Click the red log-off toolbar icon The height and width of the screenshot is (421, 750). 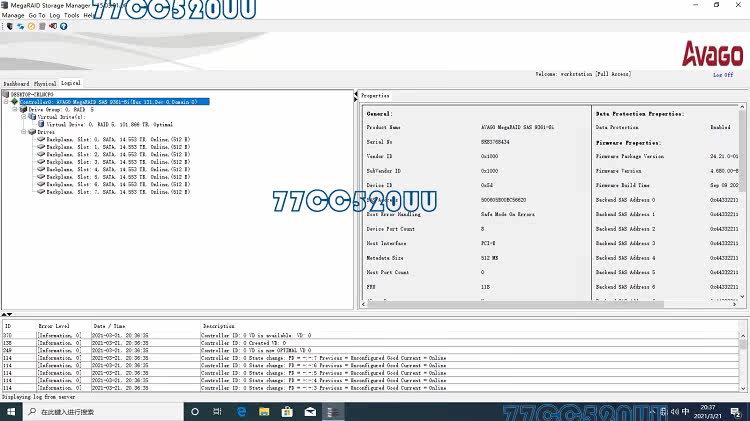(53, 26)
